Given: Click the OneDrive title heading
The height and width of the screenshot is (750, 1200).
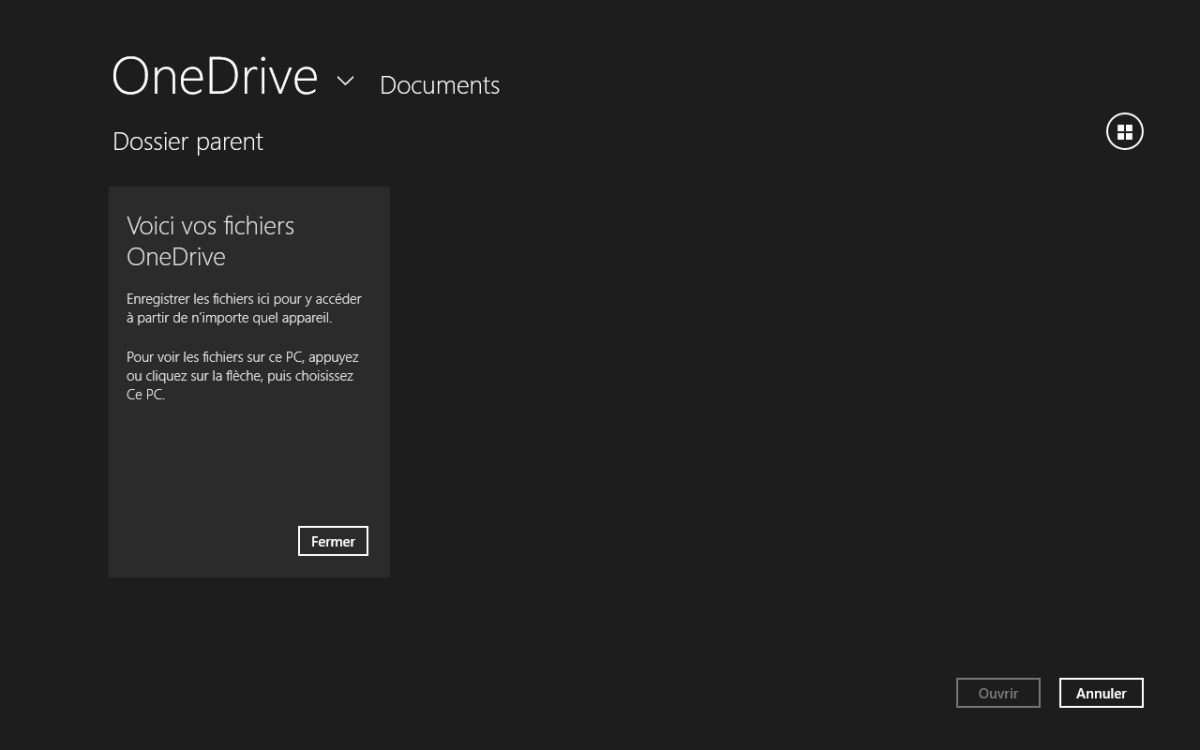Looking at the screenshot, I should [x=215, y=77].
